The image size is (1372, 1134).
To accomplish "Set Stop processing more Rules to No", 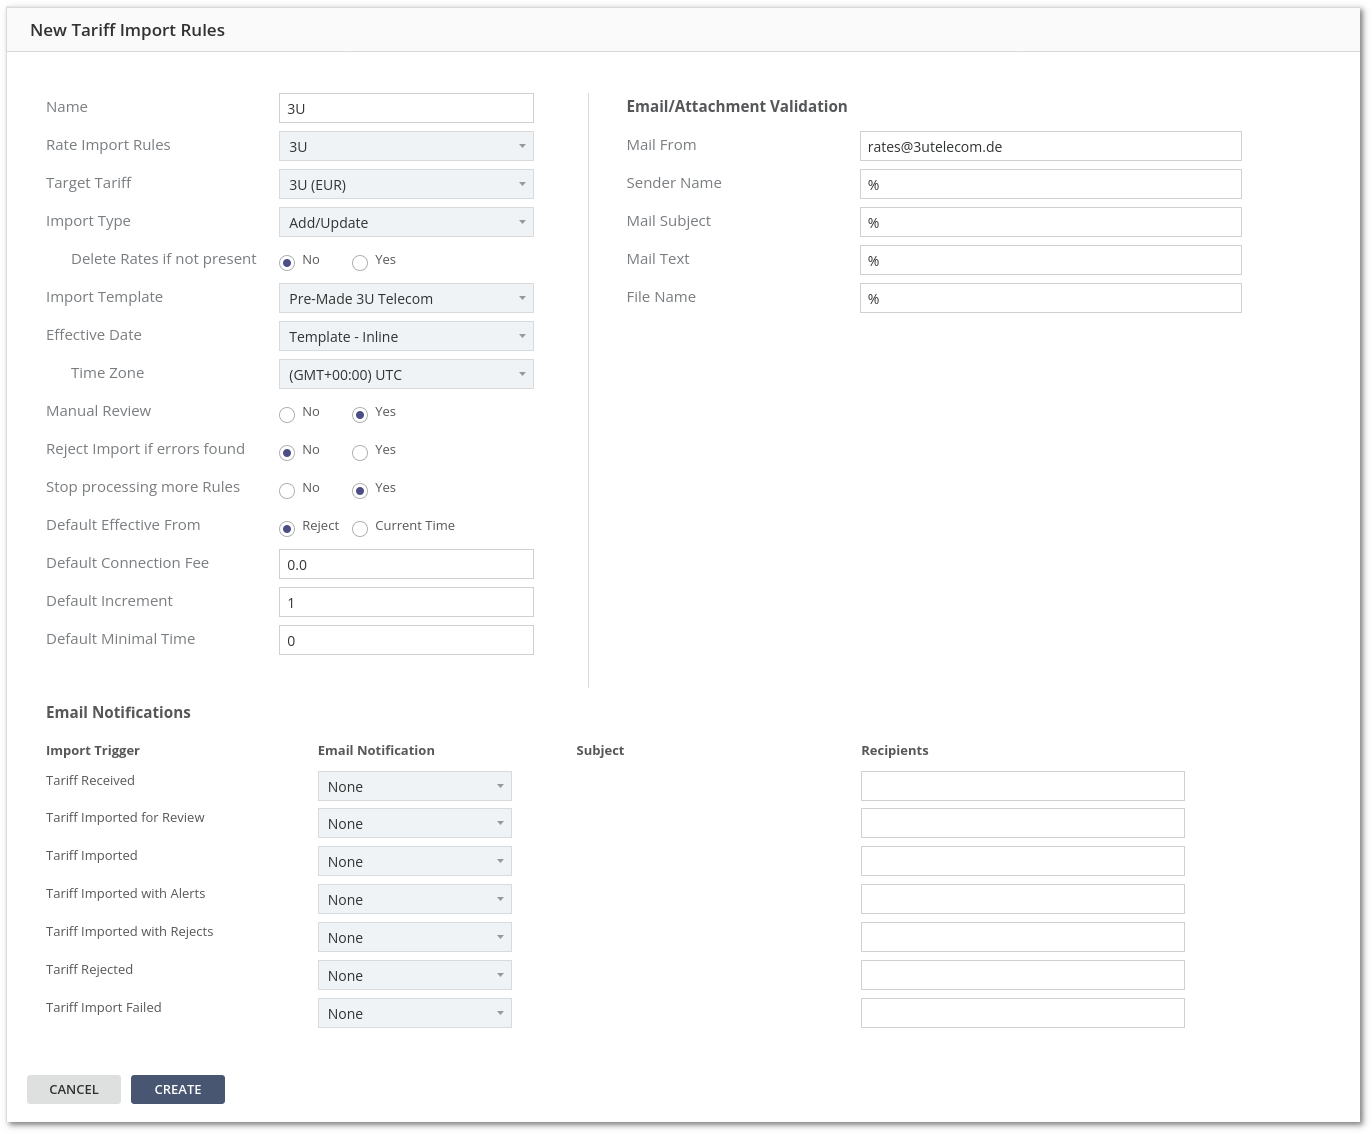I will [287, 490].
